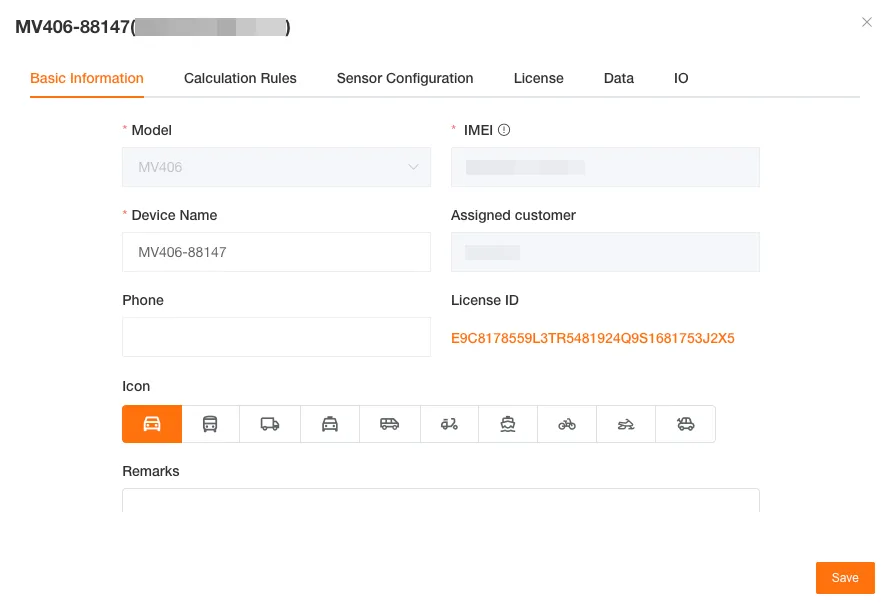This screenshot has width=888, height=609.
Task: Choose the bicycle icon
Action: click(x=567, y=424)
